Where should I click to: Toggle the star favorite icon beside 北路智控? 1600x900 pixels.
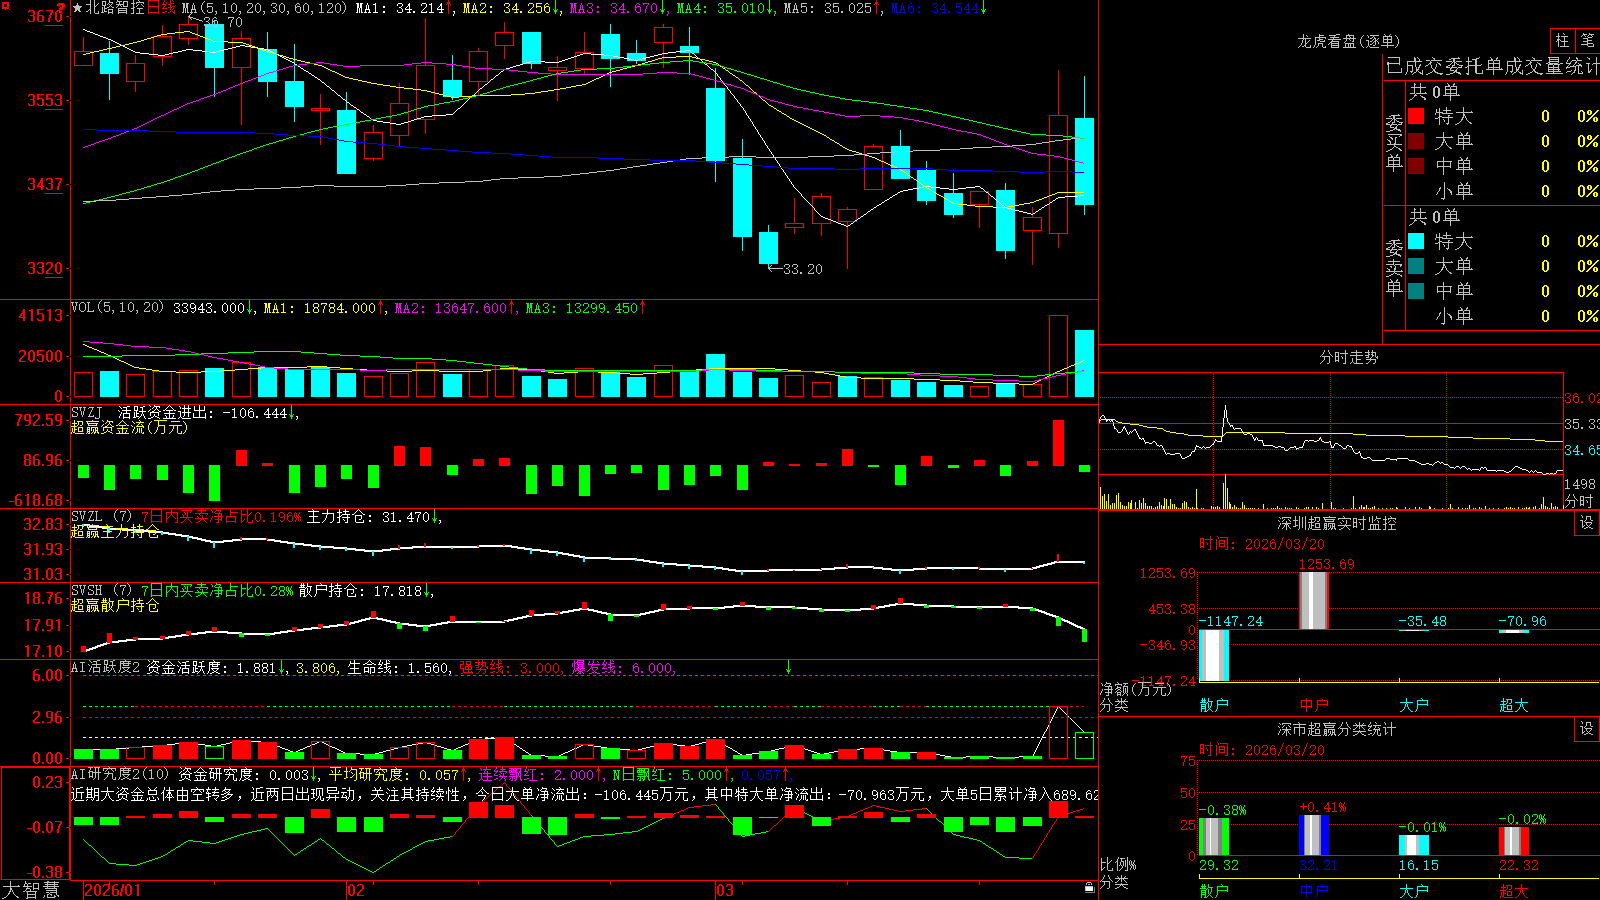point(77,8)
